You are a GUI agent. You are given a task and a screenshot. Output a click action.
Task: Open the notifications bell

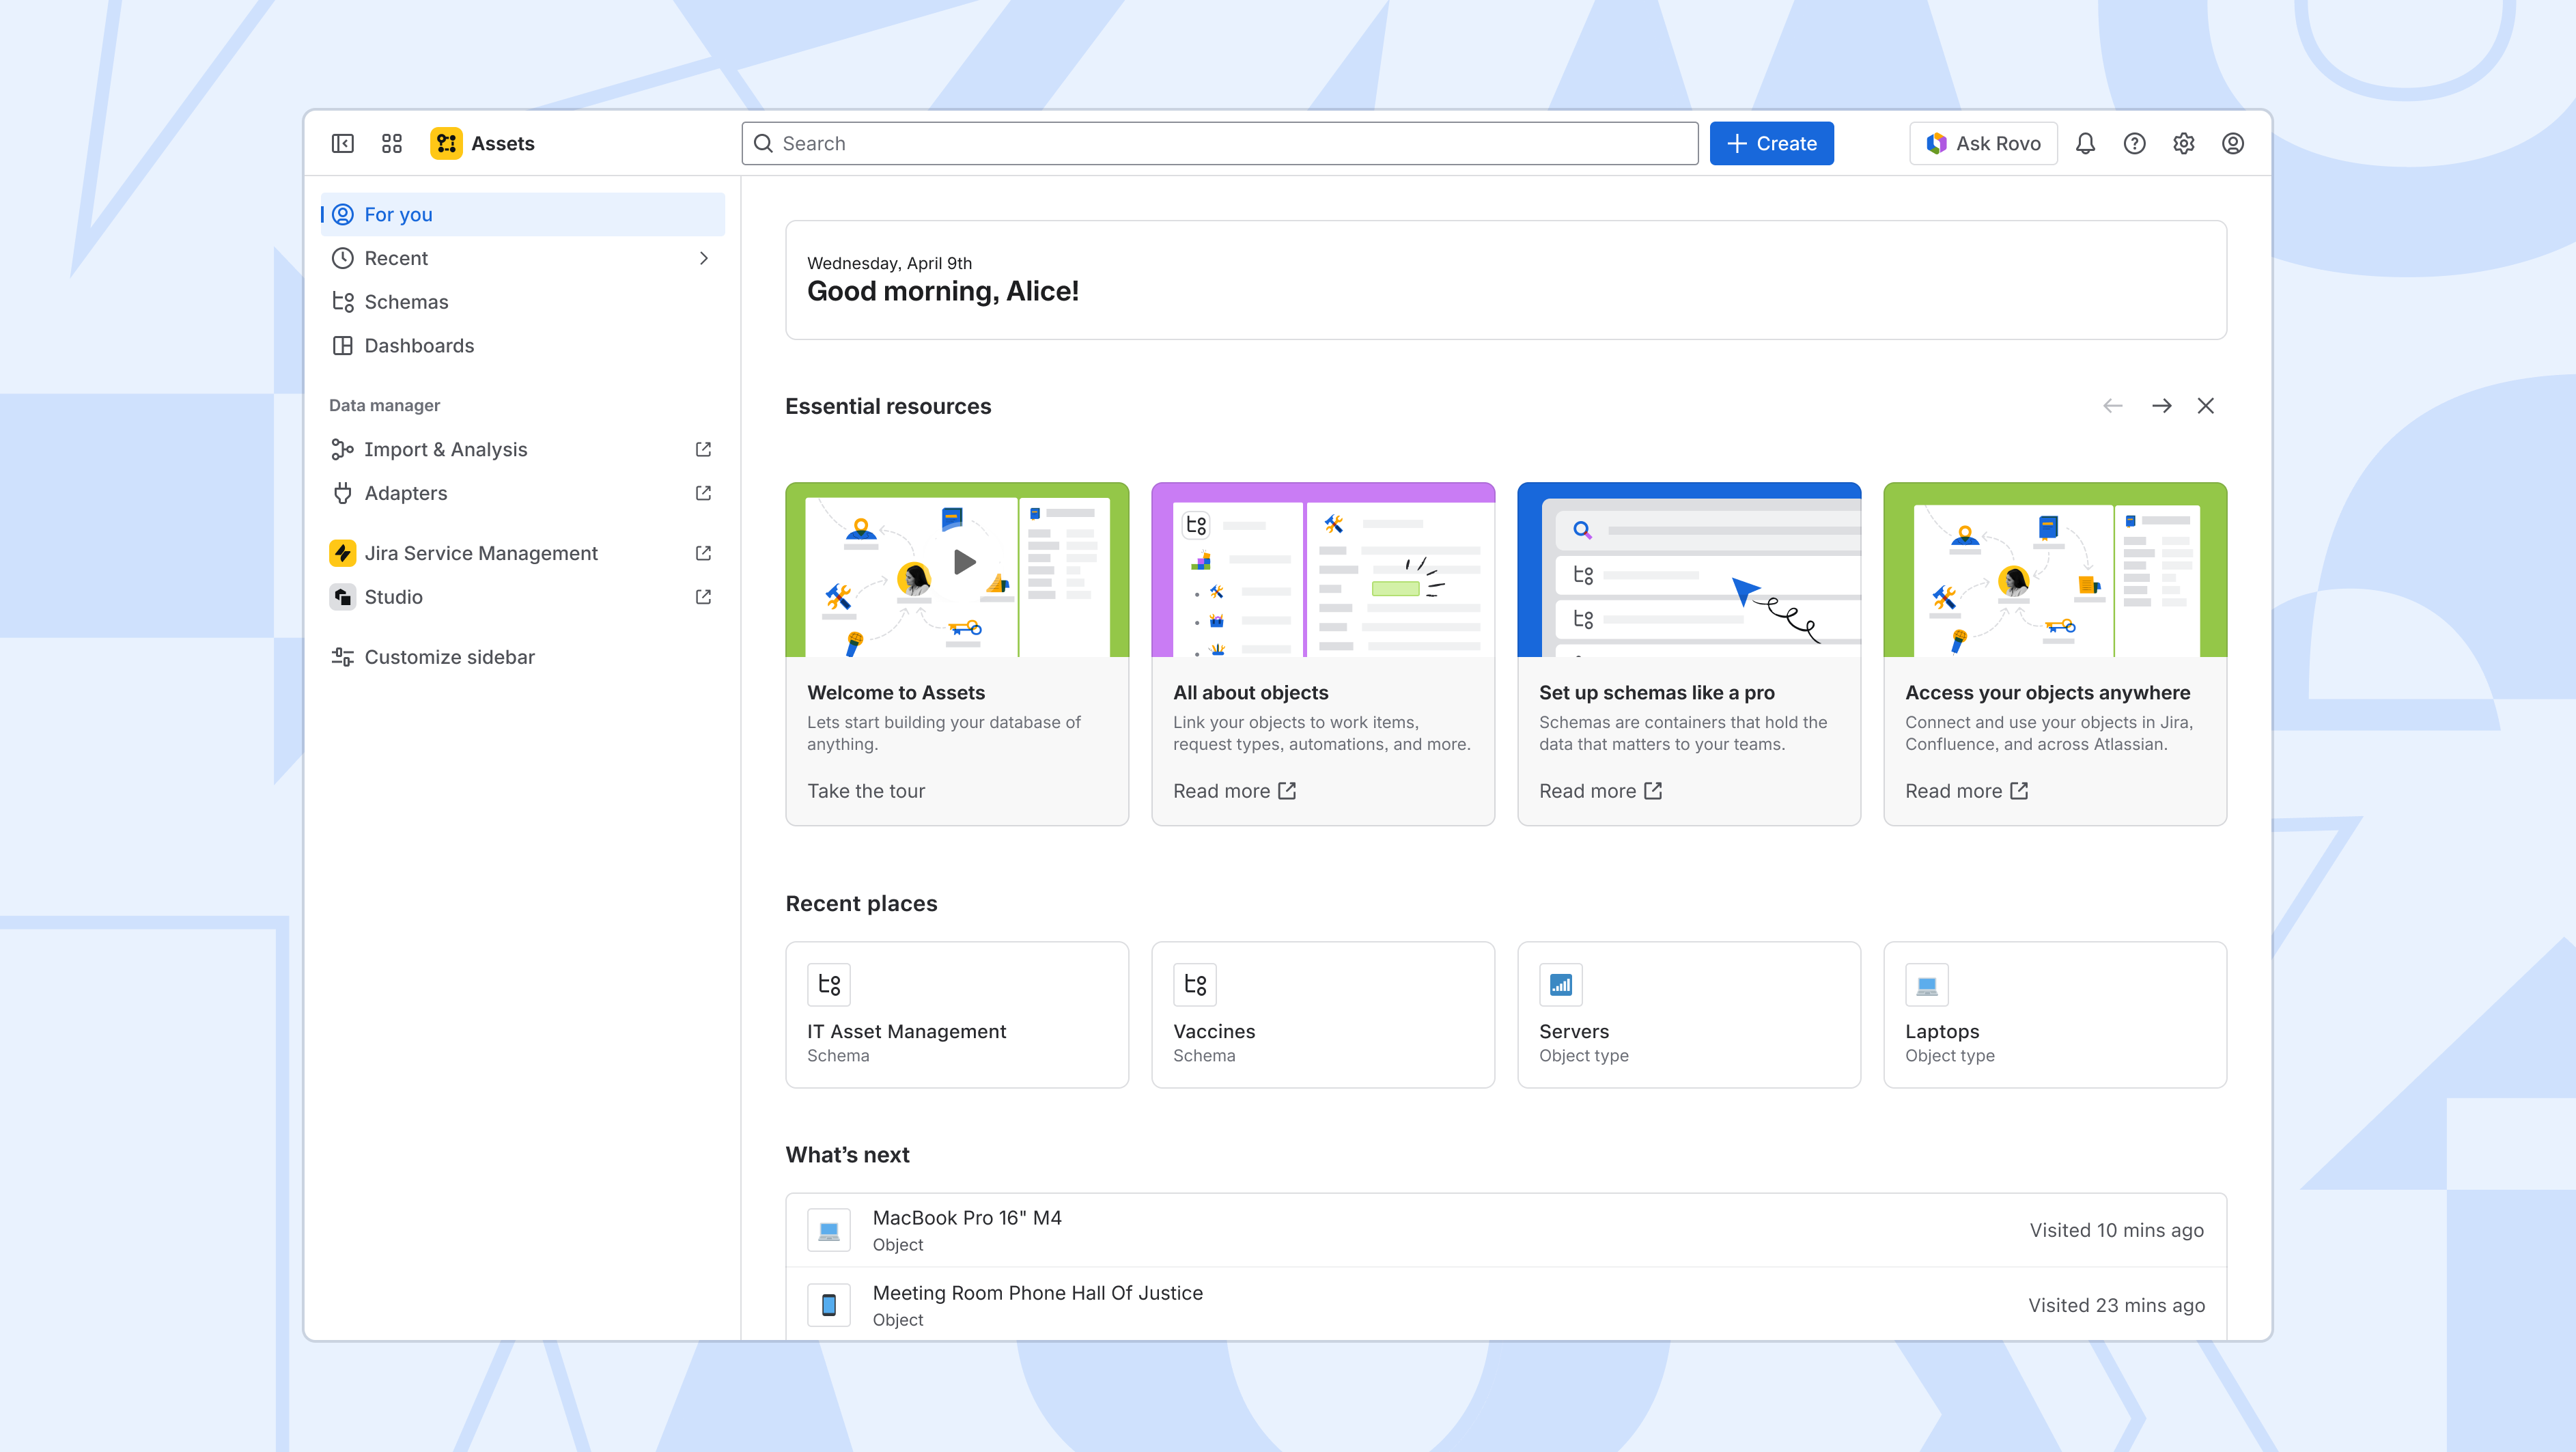(x=2085, y=143)
